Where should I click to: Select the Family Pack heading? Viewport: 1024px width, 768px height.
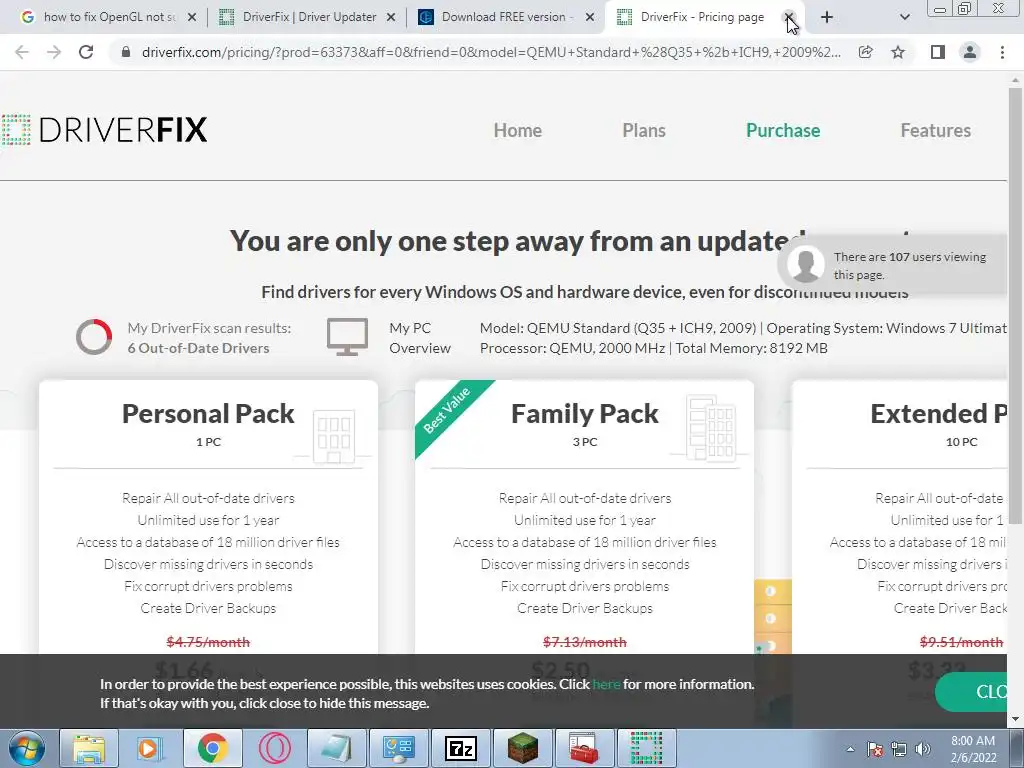point(584,413)
